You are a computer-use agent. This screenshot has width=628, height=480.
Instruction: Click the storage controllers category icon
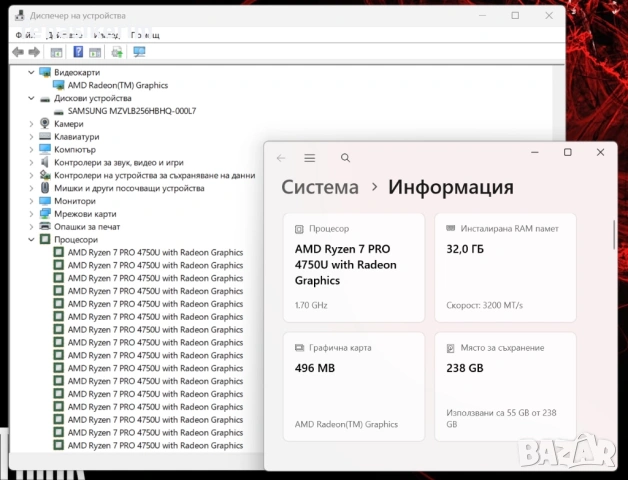point(45,175)
